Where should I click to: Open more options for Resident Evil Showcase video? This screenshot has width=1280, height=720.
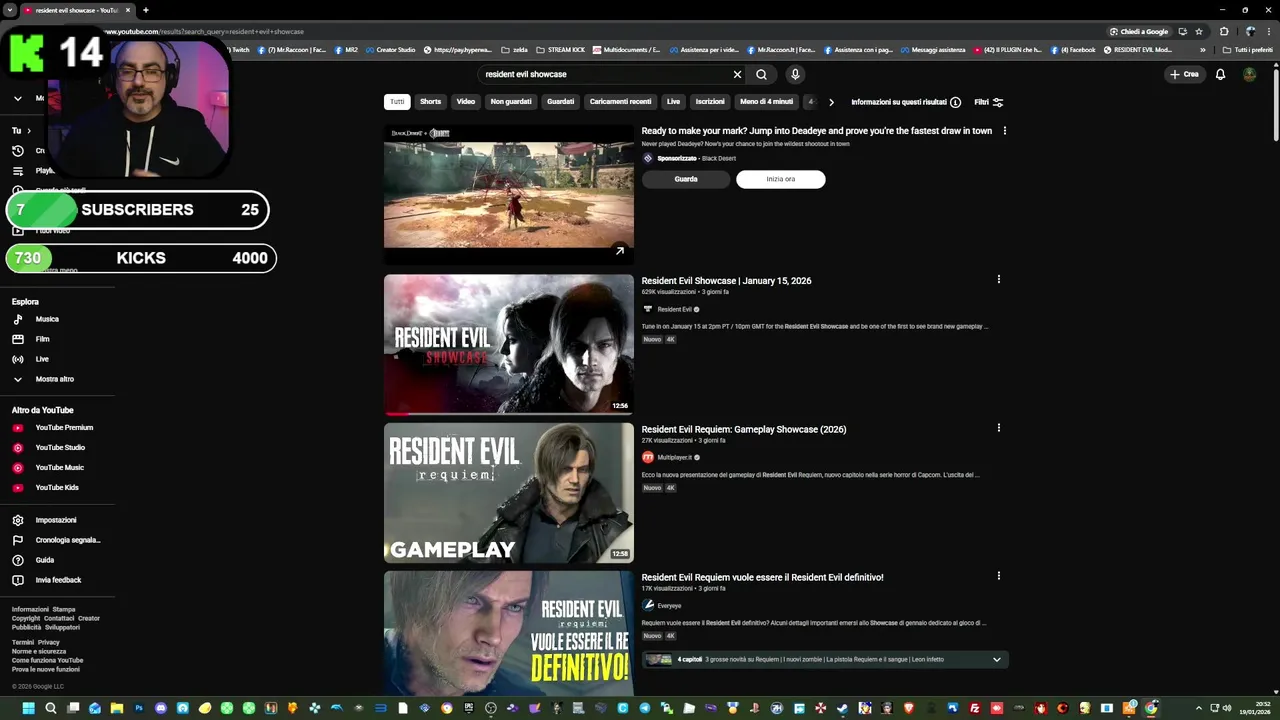998,280
